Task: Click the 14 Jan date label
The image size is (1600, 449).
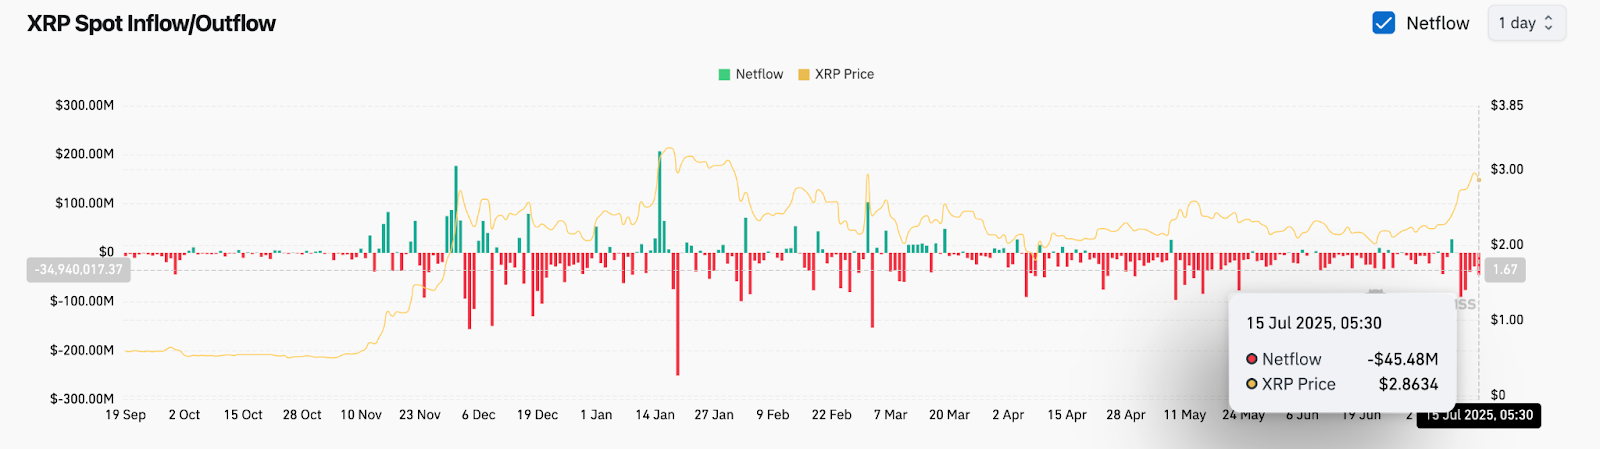Action: [x=655, y=414]
